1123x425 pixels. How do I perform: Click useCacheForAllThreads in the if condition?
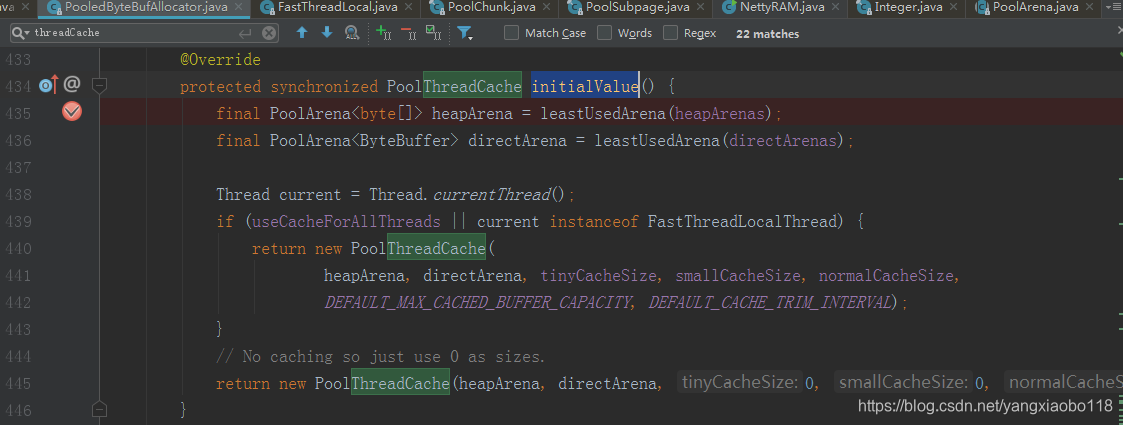pos(346,221)
